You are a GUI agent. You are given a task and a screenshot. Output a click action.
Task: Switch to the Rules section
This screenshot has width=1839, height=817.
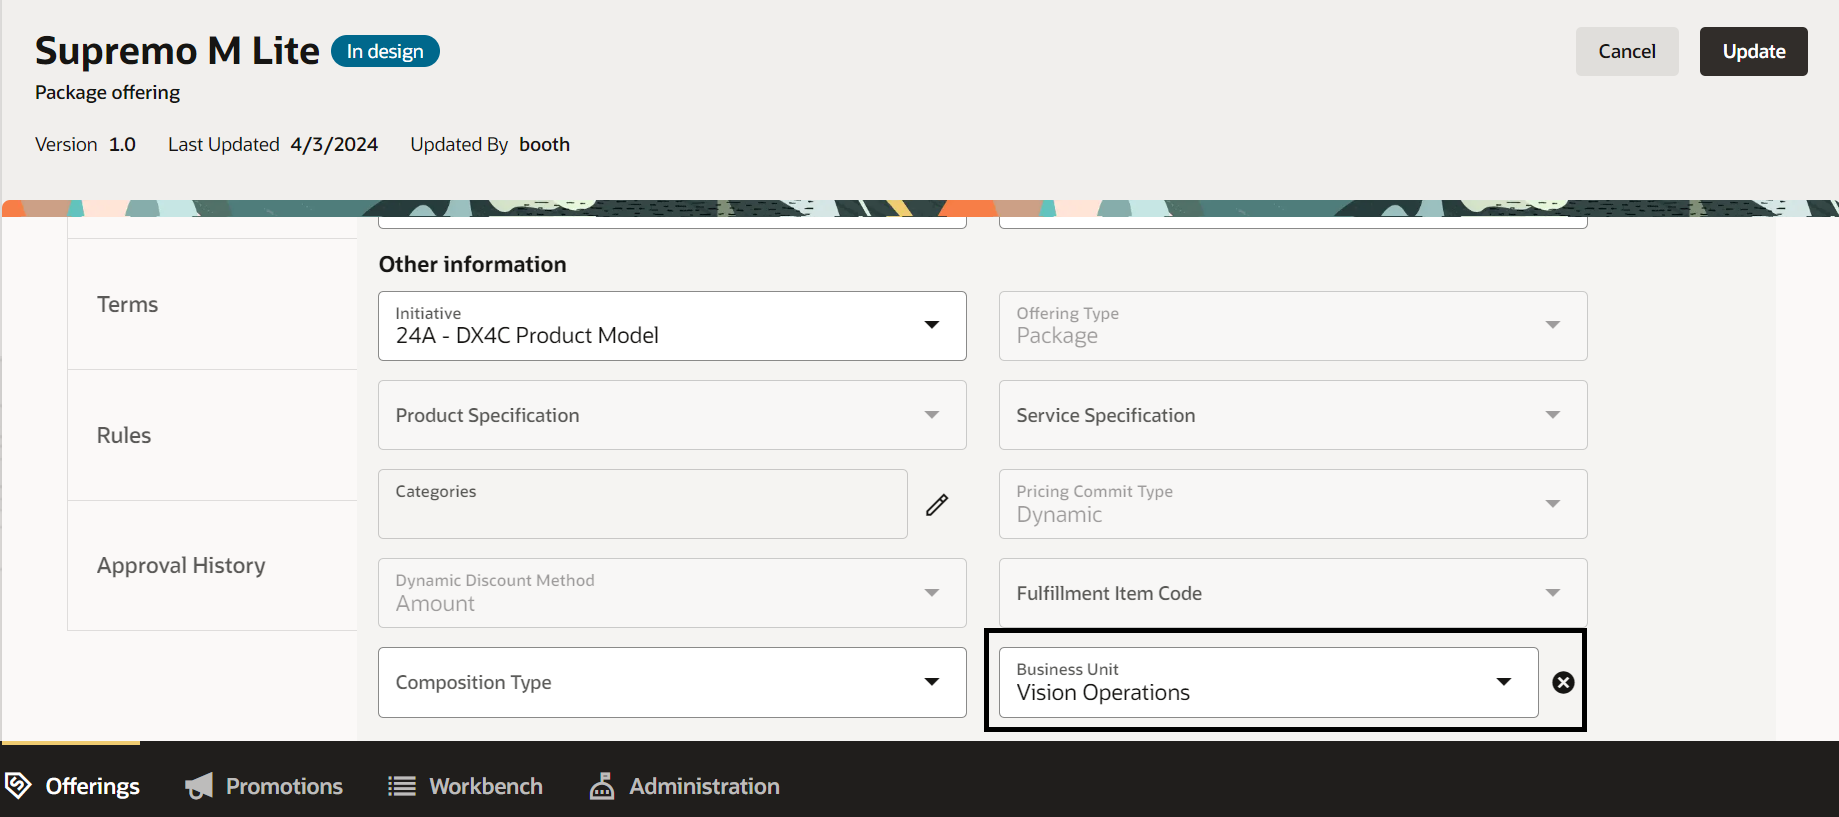[x=124, y=435]
